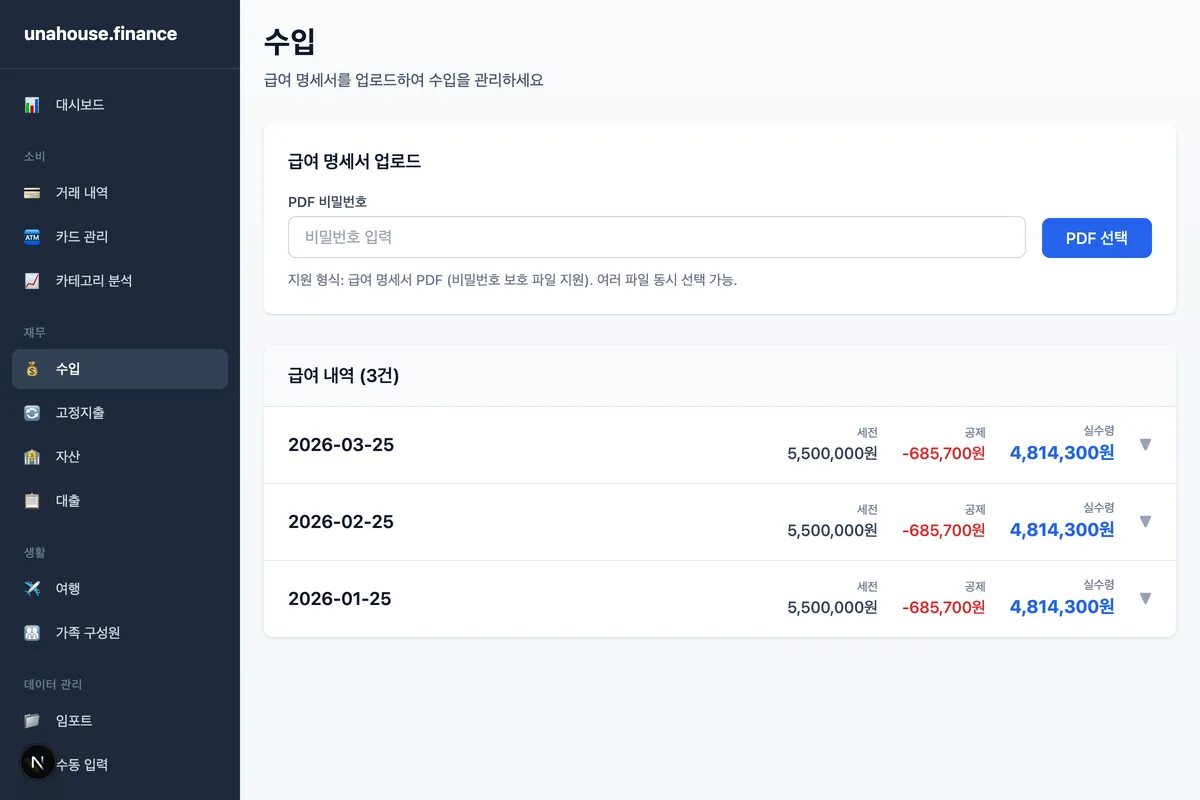Click the Next.js round N badge

(x=38, y=763)
